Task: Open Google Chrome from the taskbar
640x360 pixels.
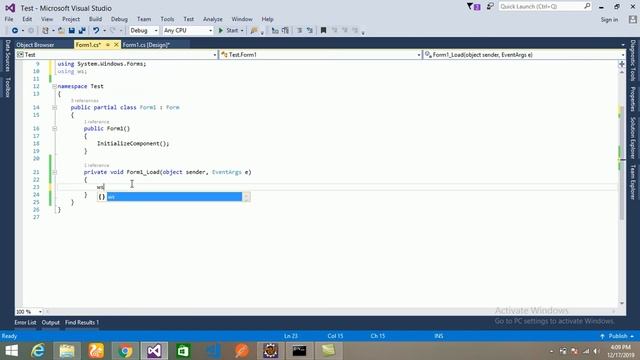Action: click(125, 351)
